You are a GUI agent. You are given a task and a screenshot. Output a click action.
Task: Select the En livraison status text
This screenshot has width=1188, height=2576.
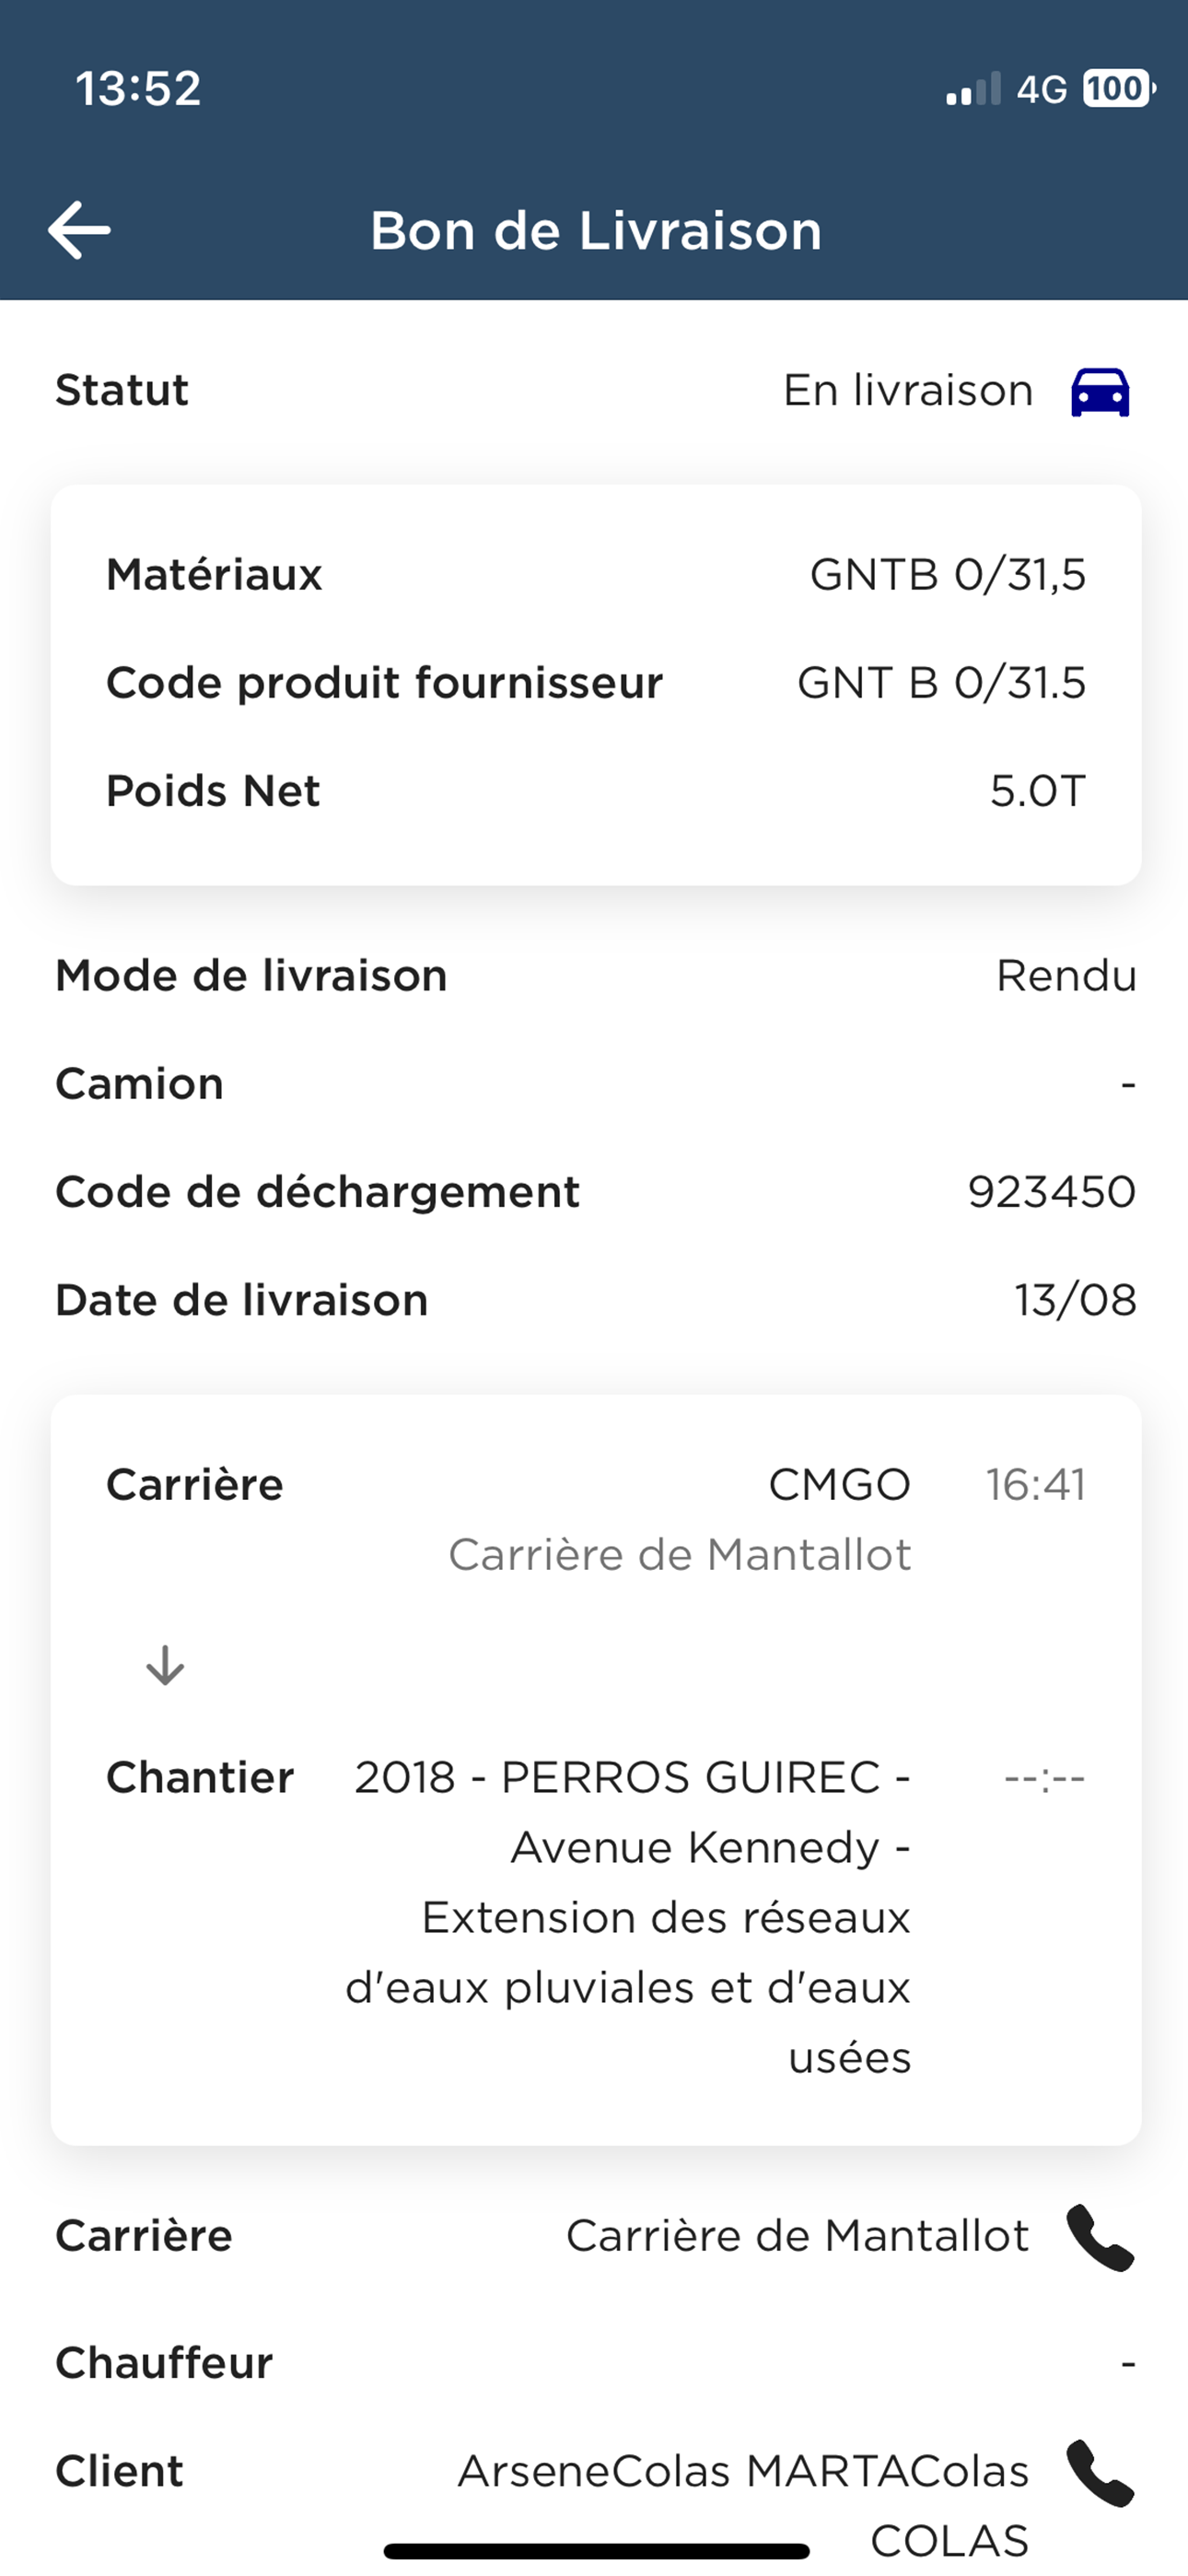pyautogui.click(x=908, y=390)
